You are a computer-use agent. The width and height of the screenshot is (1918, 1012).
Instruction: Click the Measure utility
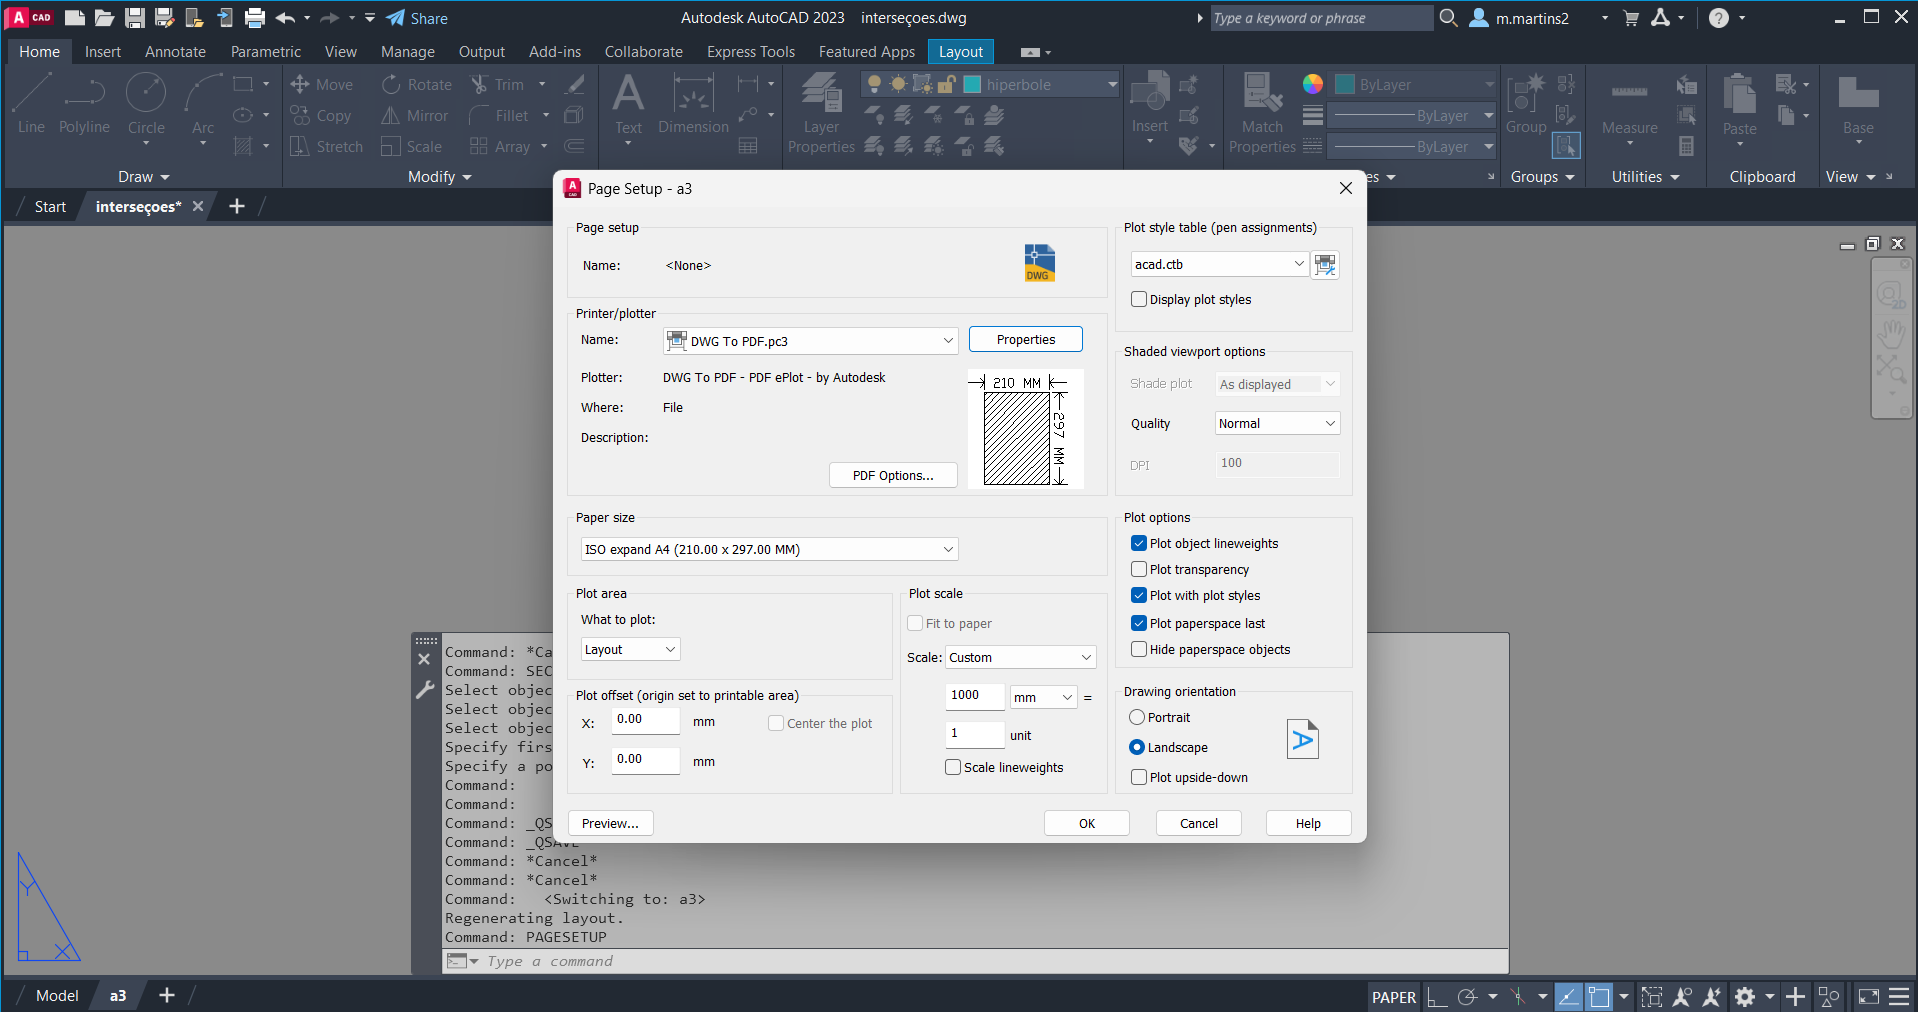tap(1629, 104)
